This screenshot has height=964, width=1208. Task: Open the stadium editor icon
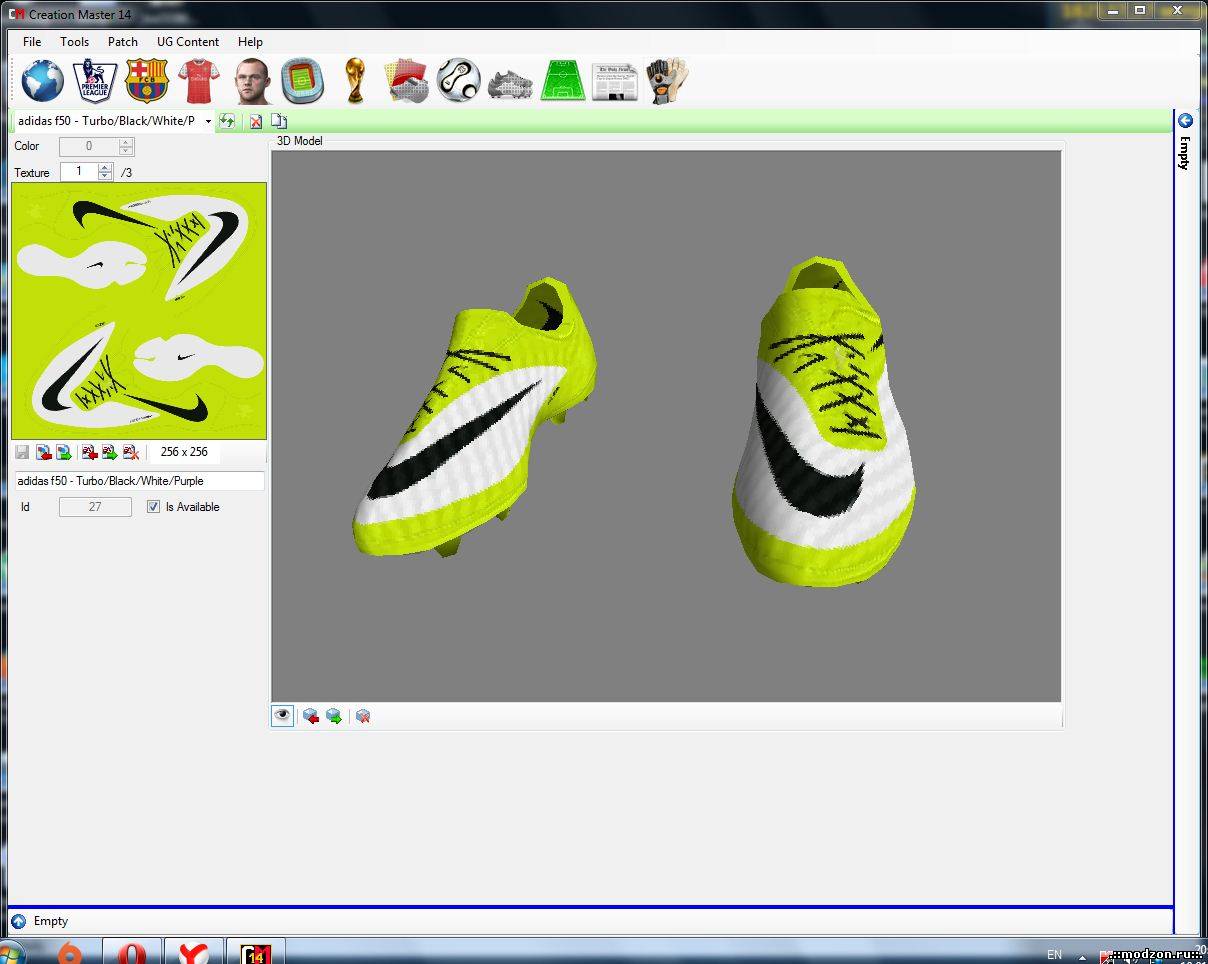302,81
